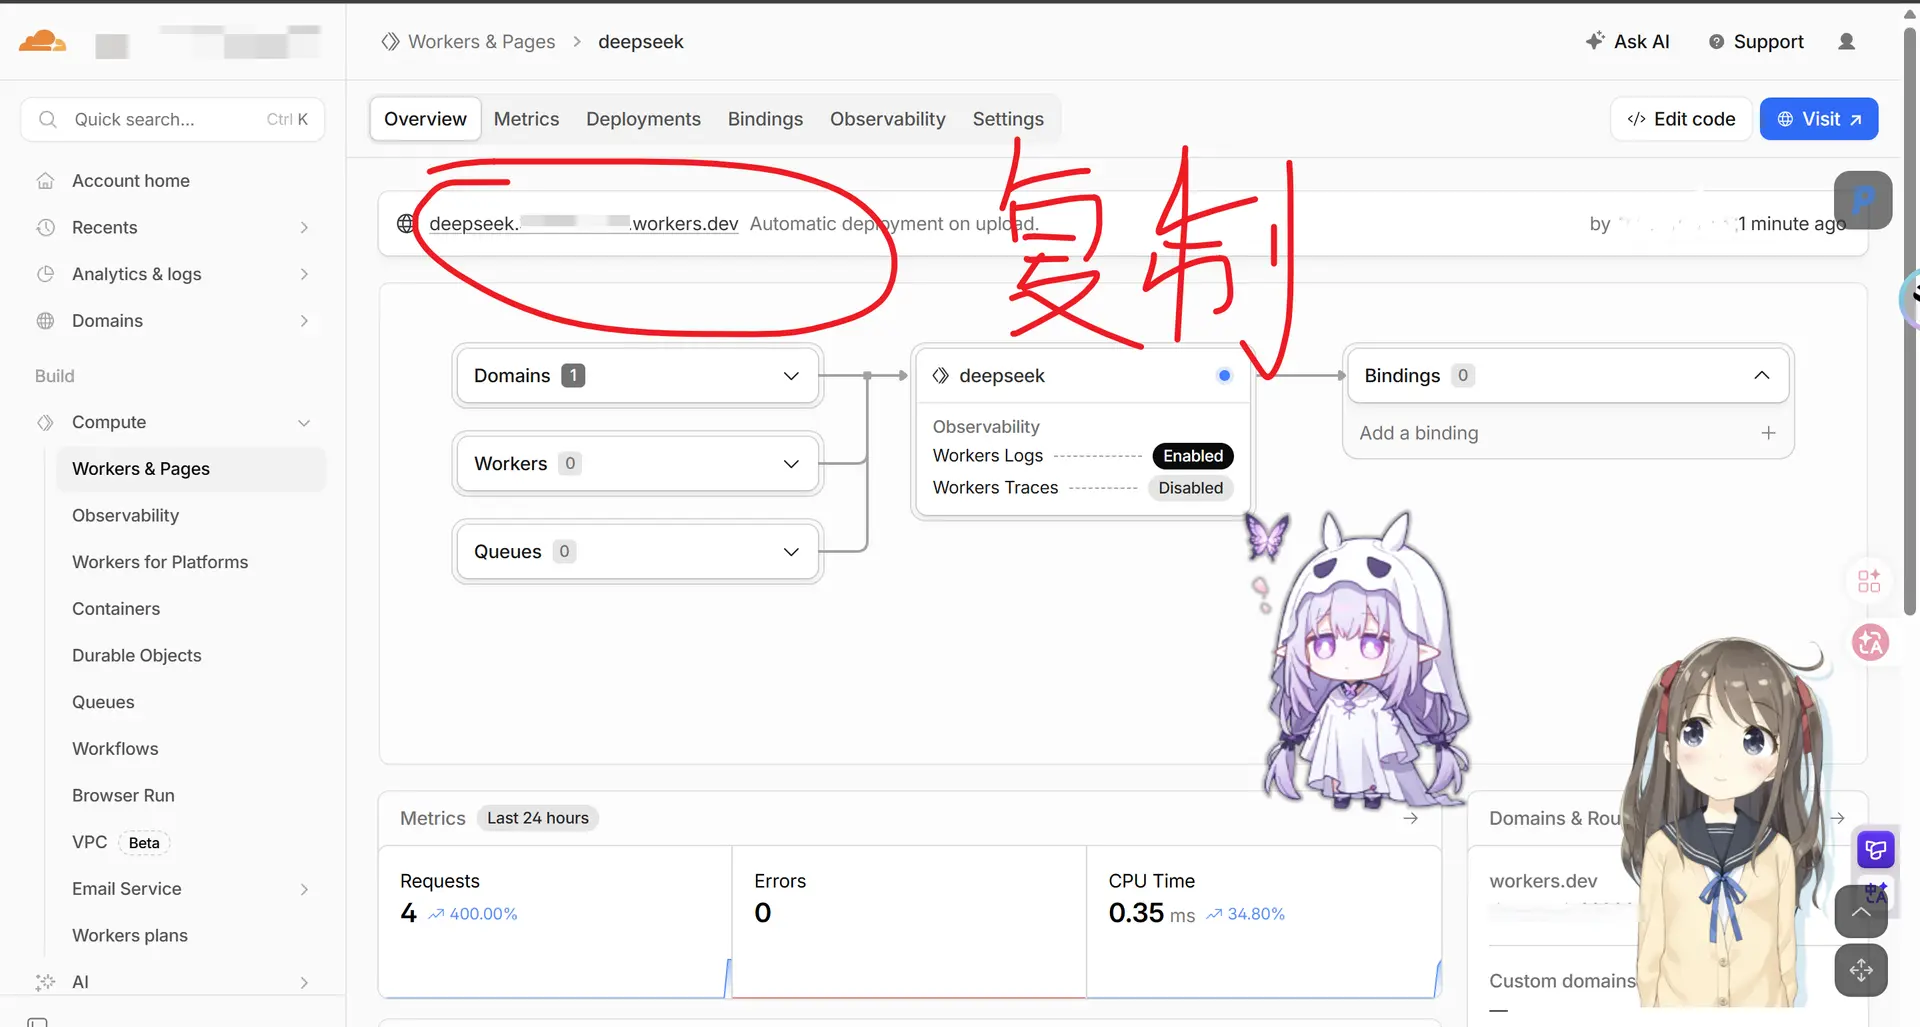Open Durable Objects in the sidebar
Image resolution: width=1920 pixels, height=1027 pixels.
(x=137, y=656)
